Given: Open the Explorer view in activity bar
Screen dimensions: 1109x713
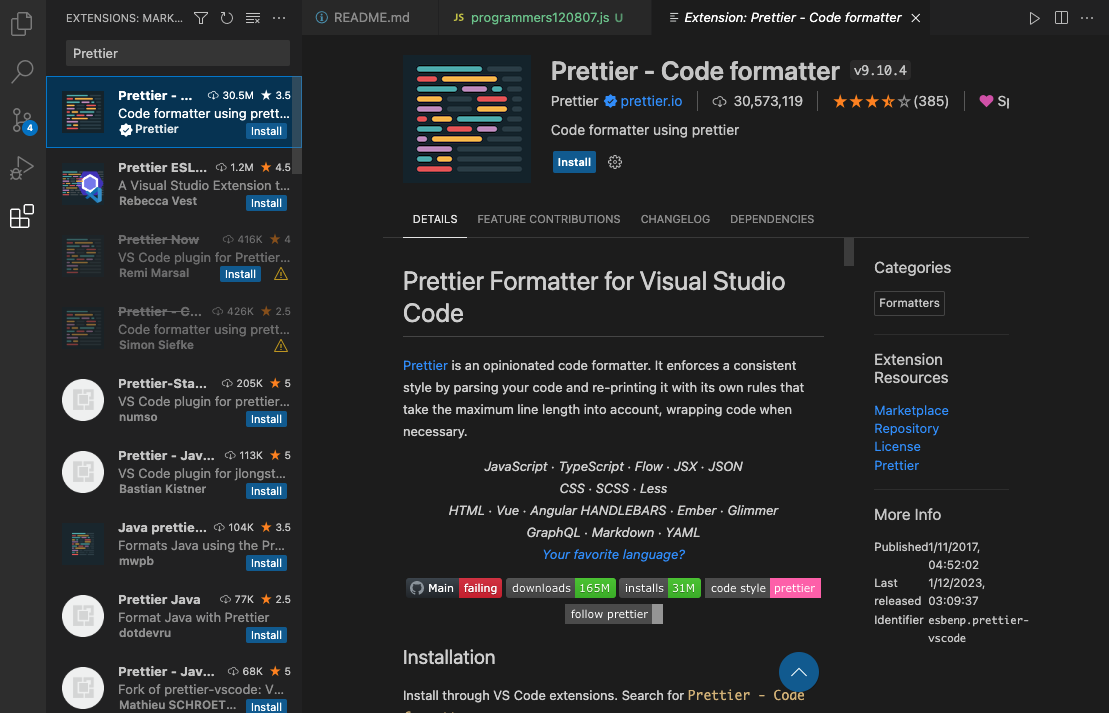Looking at the screenshot, I should pyautogui.click(x=22, y=24).
